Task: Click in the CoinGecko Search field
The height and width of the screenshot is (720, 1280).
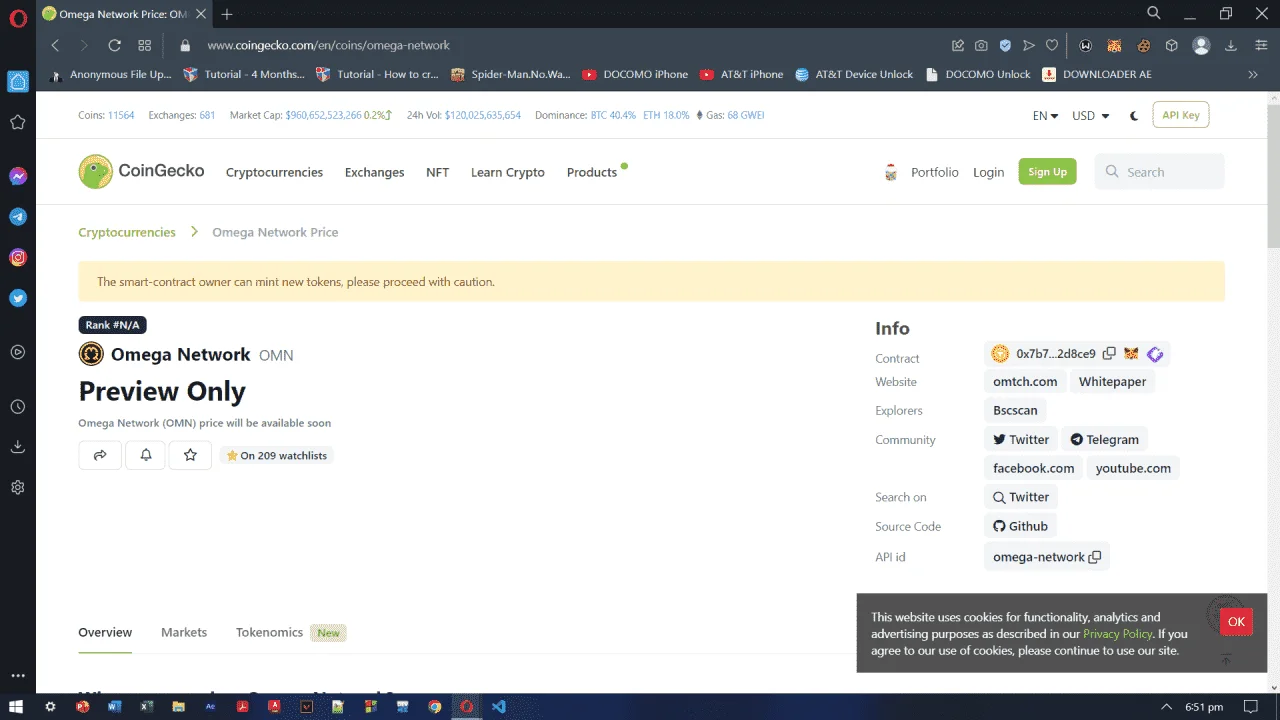Action: (1159, 172)
